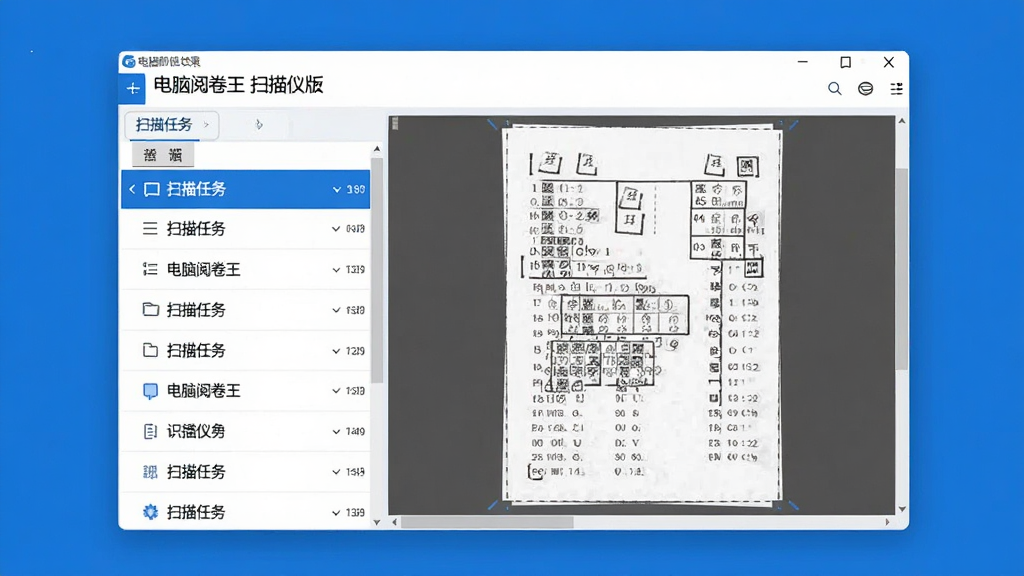The image size is (1024, 576).
Task: Click preview scrollbar up arrow
Action: 902,121
